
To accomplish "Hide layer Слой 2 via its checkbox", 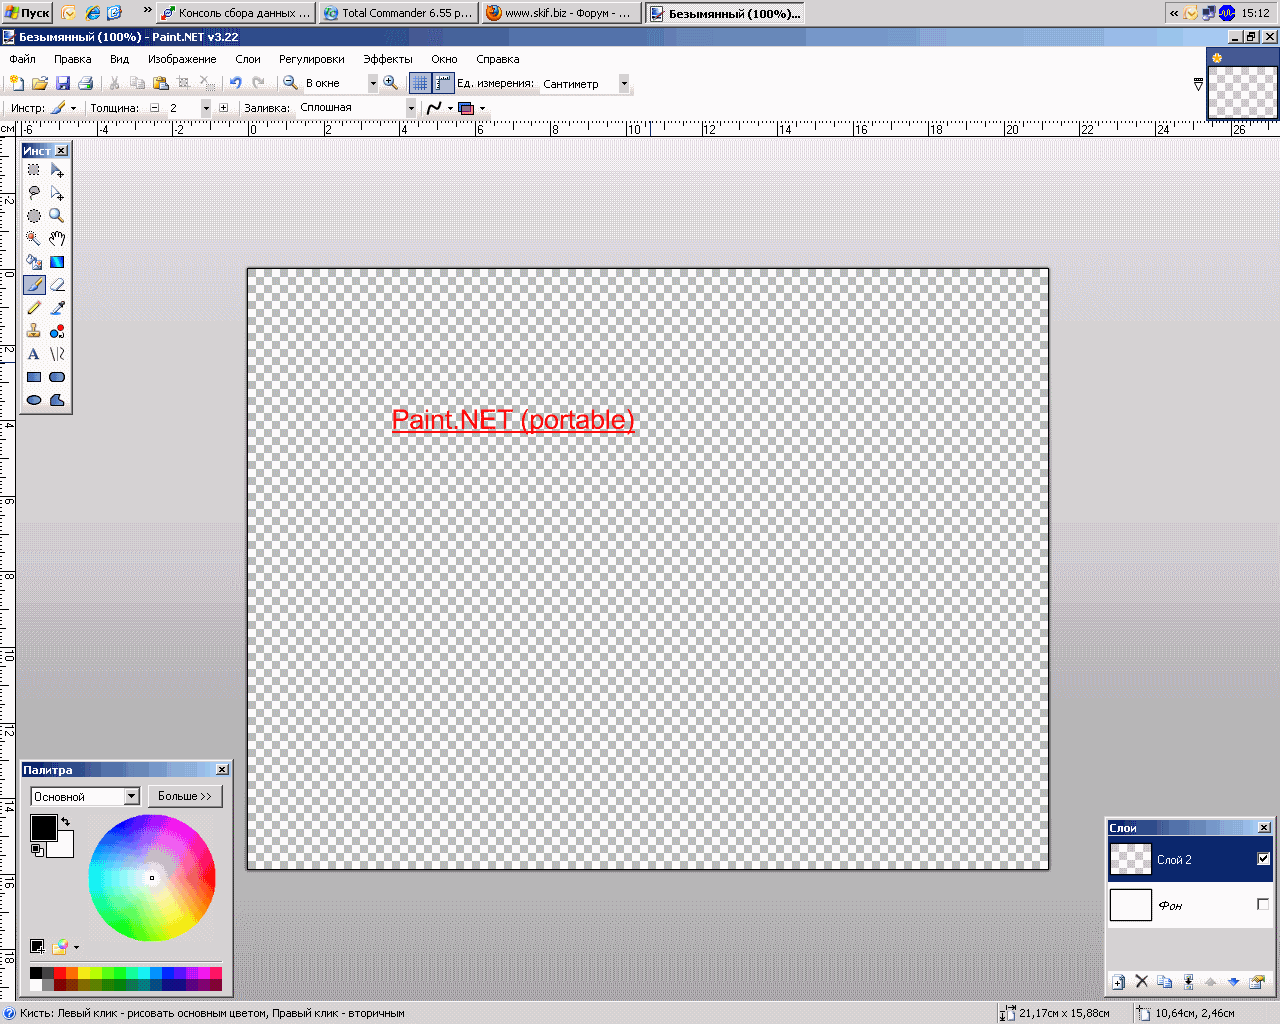I will [1263, 859].
